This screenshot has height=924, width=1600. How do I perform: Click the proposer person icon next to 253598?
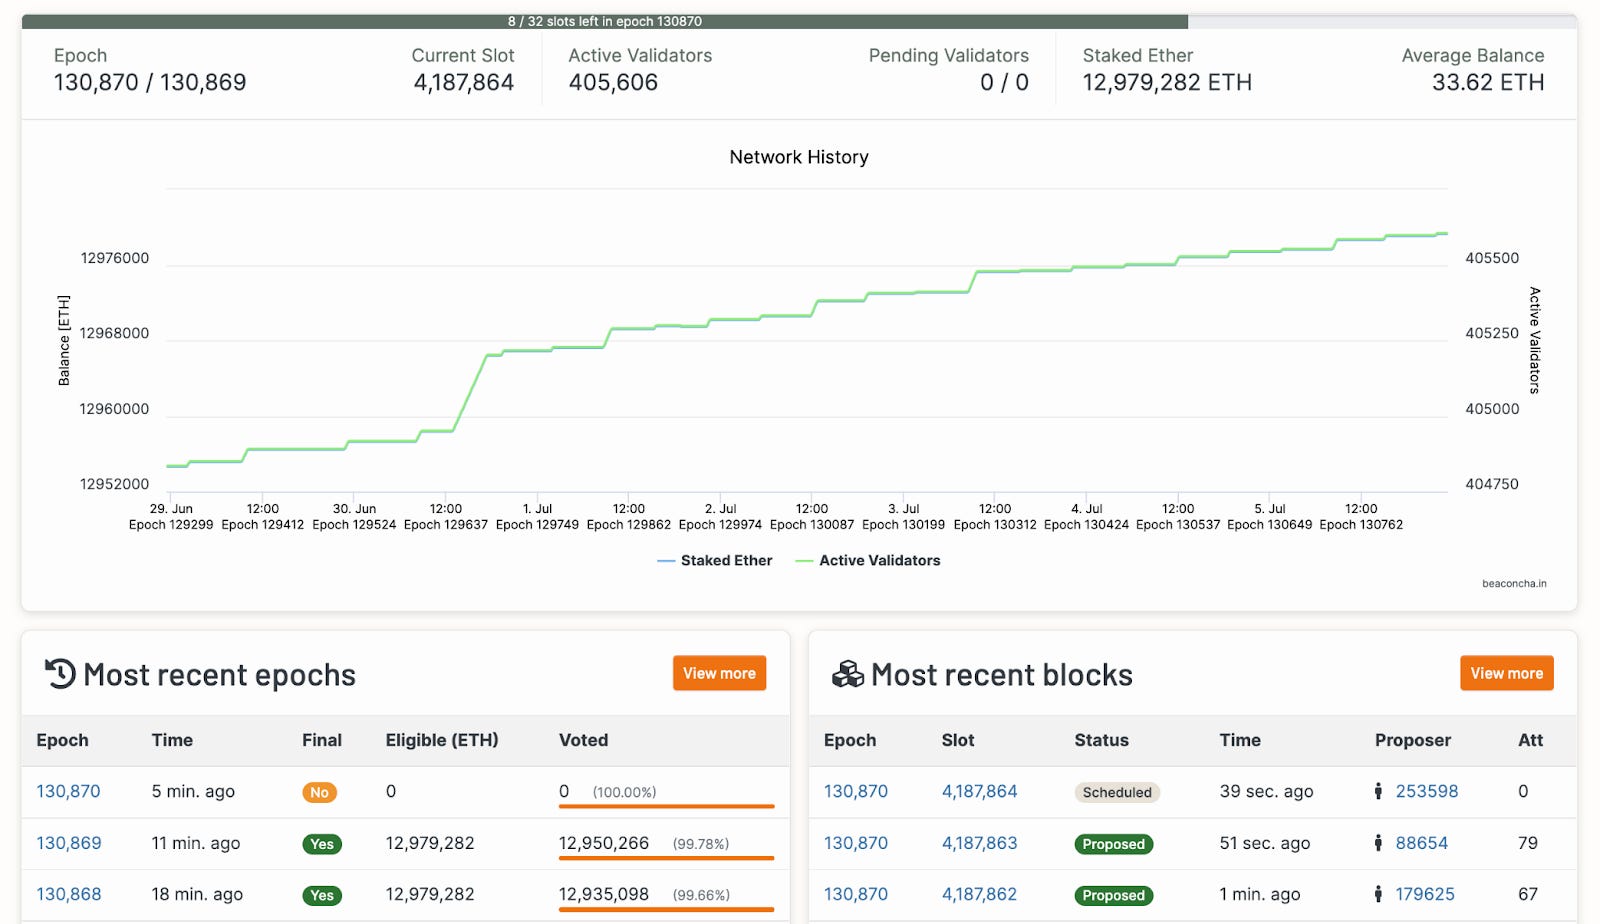click(x=1378, y=791)
